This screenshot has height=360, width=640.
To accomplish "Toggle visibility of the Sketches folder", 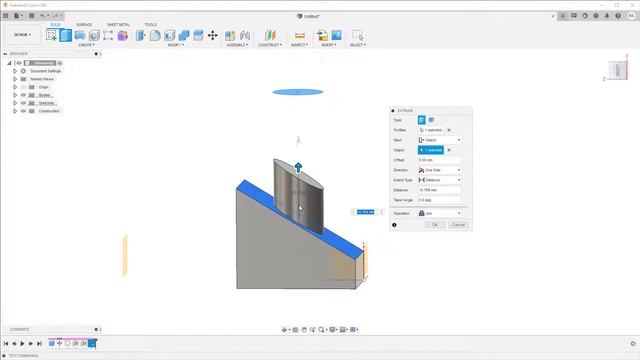I will click(x=23, y=103).
